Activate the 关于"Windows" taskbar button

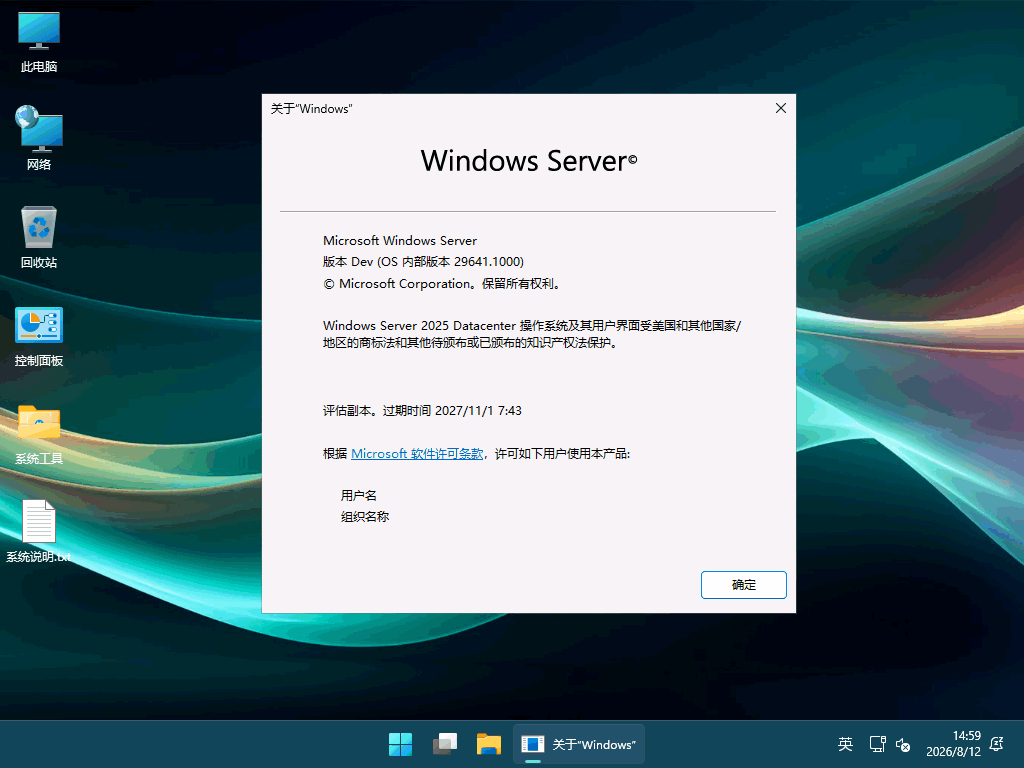[x=579, y=744]
